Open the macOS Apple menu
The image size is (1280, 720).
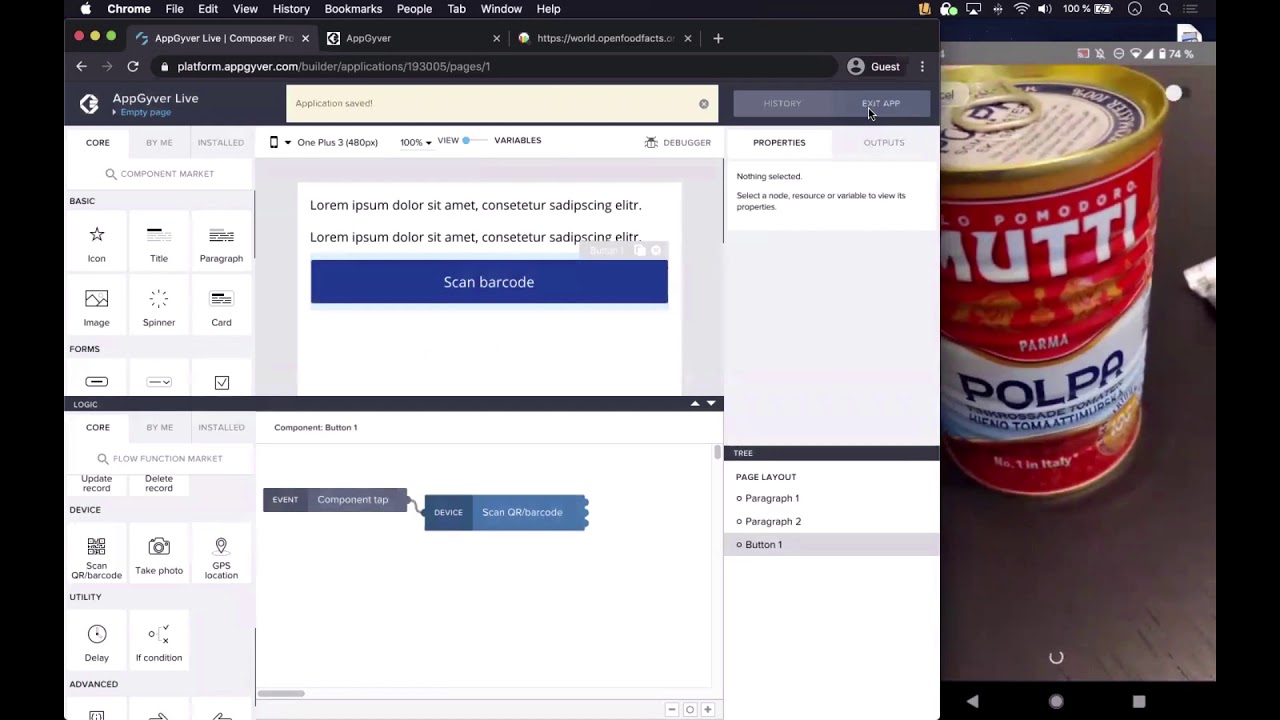click(x=86, y=9)
